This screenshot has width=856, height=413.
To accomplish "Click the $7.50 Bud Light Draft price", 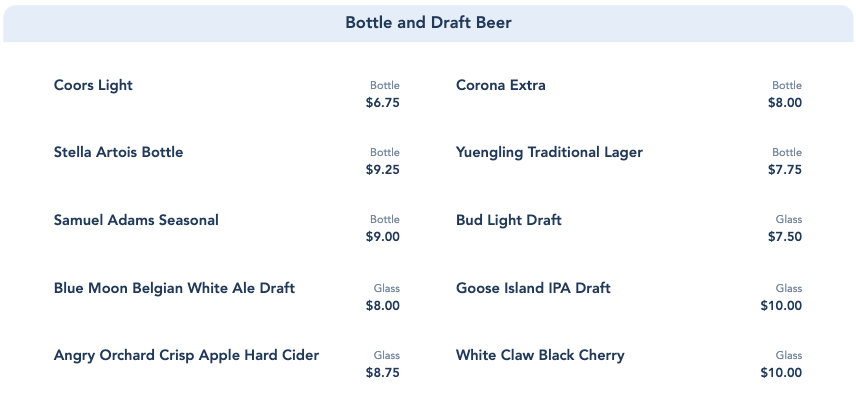I will pos(785,238).
